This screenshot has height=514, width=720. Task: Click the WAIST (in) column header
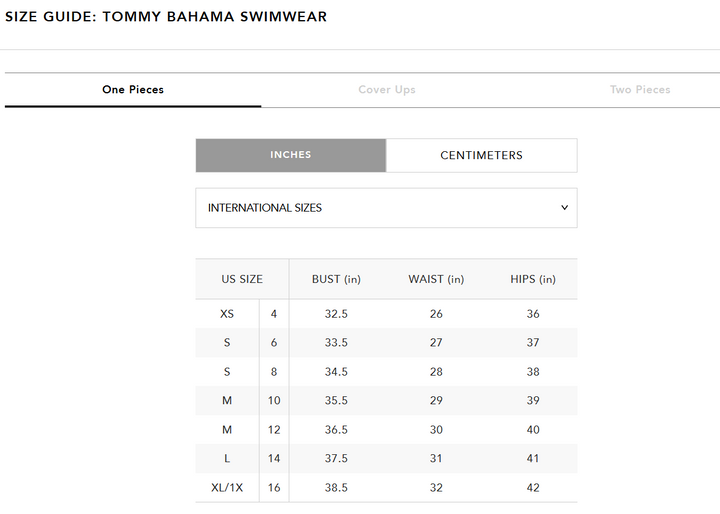pyautogui.click(x=436, y=279)
